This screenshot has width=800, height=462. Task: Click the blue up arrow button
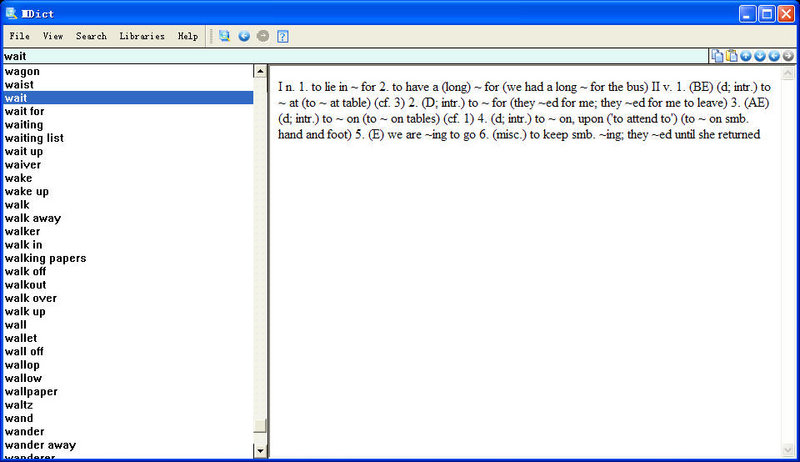(746, 56)
